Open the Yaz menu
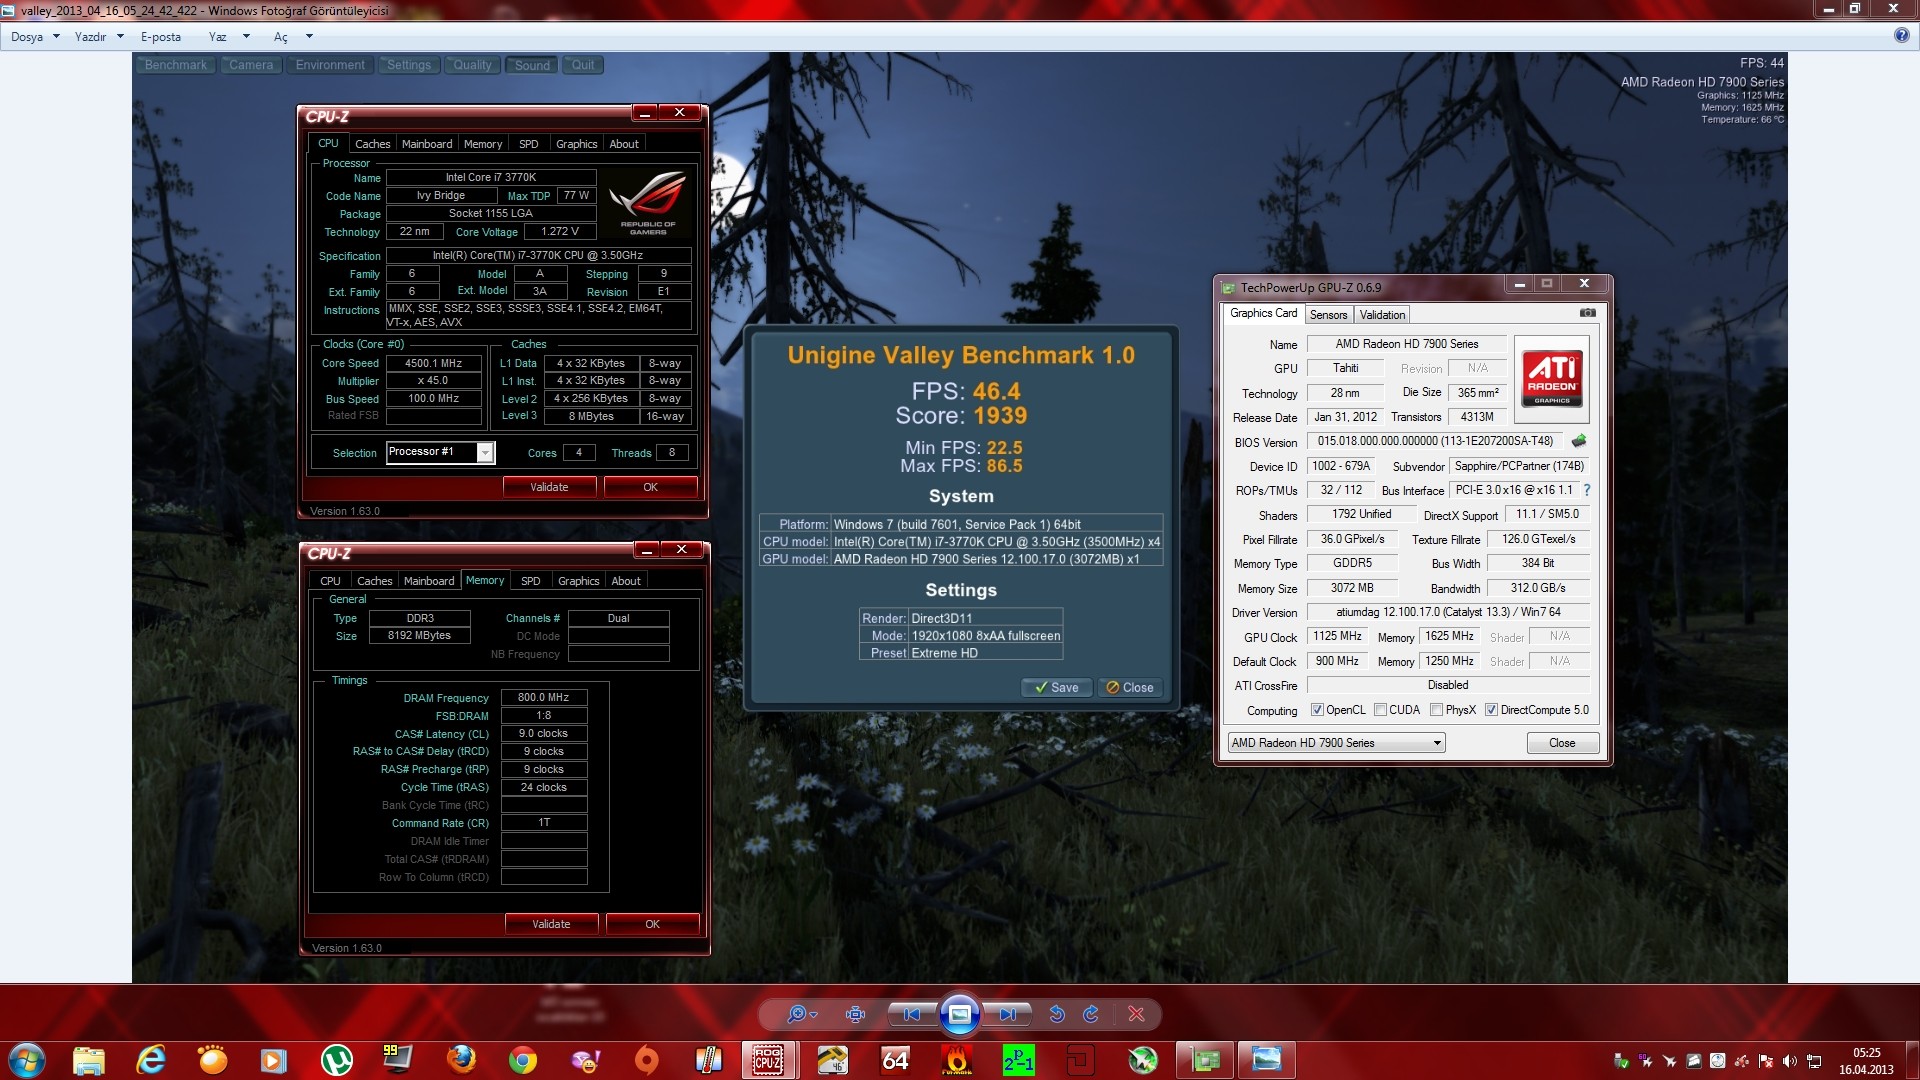Screen dimensions: 1920x1080 point(217,37)
